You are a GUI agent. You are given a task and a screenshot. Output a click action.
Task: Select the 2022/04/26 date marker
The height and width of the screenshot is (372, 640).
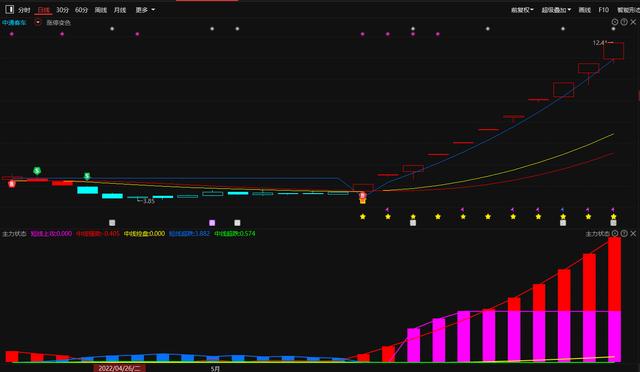click(119, 368)
